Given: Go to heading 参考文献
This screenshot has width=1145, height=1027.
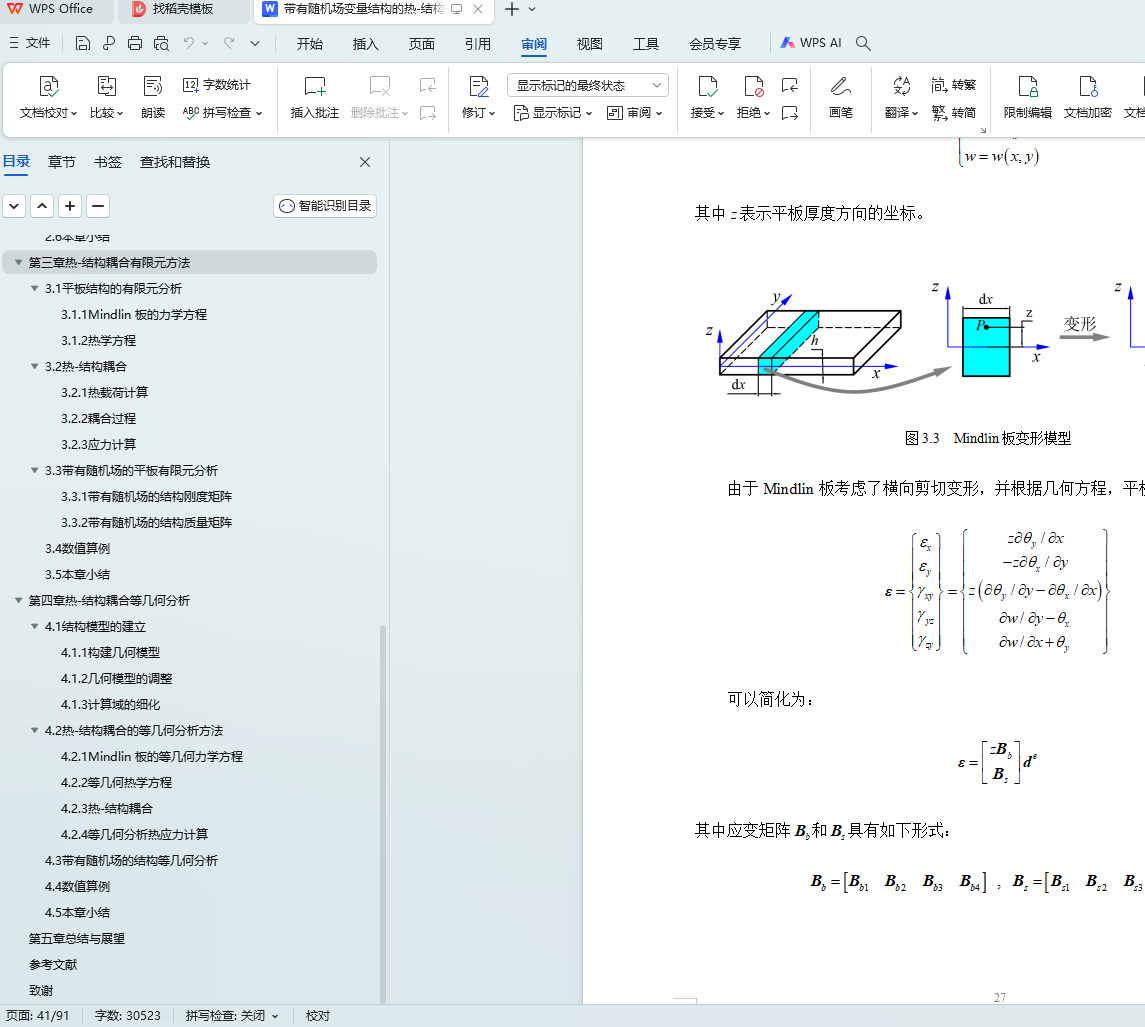Looking at the screenshot, I should [53, 964].
